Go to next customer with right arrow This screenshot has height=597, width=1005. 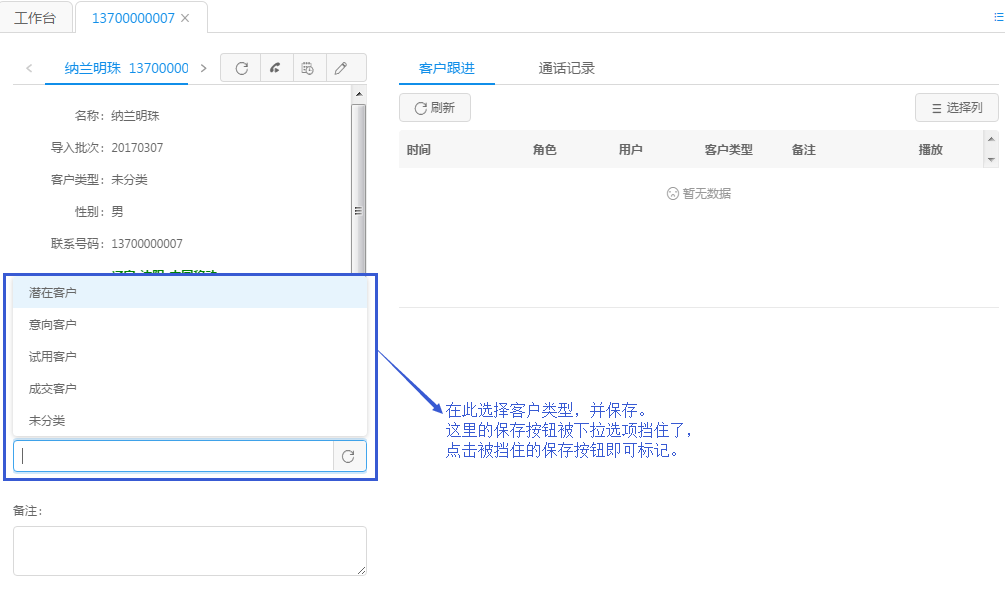point(204,68)
